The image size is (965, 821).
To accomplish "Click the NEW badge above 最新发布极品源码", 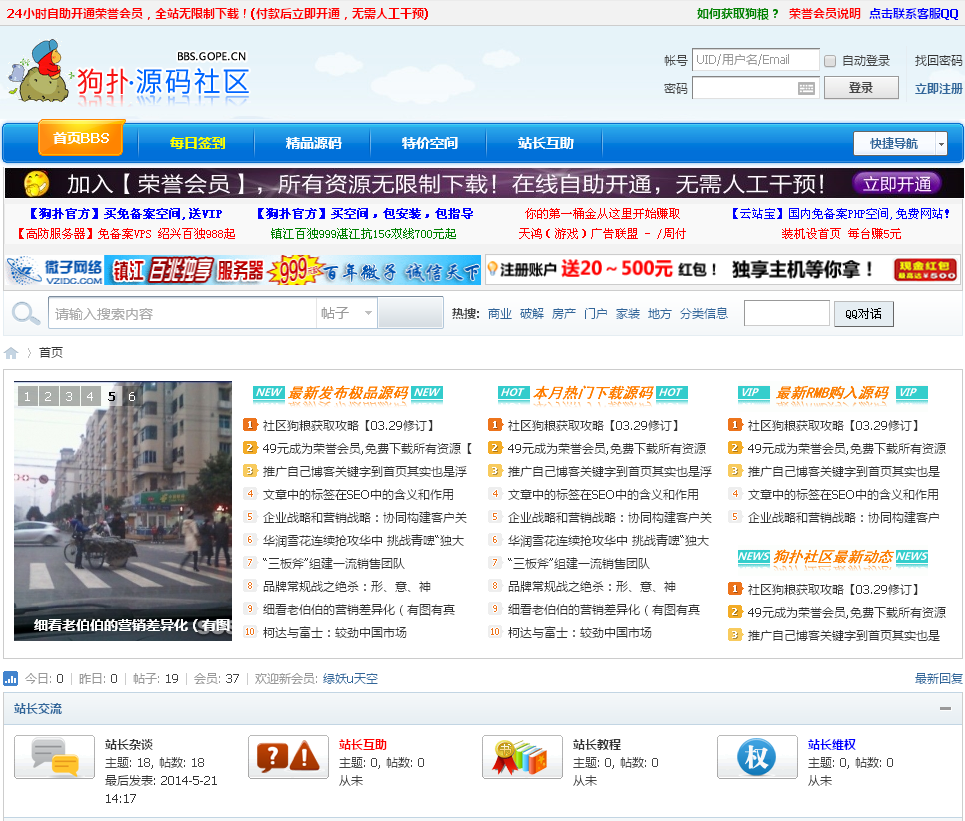I will tap(268, 393).
